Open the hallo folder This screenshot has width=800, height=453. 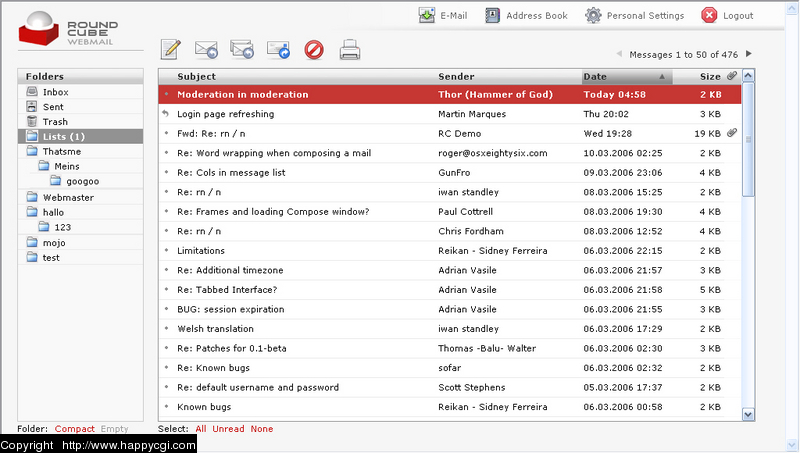tap(53, 212)
